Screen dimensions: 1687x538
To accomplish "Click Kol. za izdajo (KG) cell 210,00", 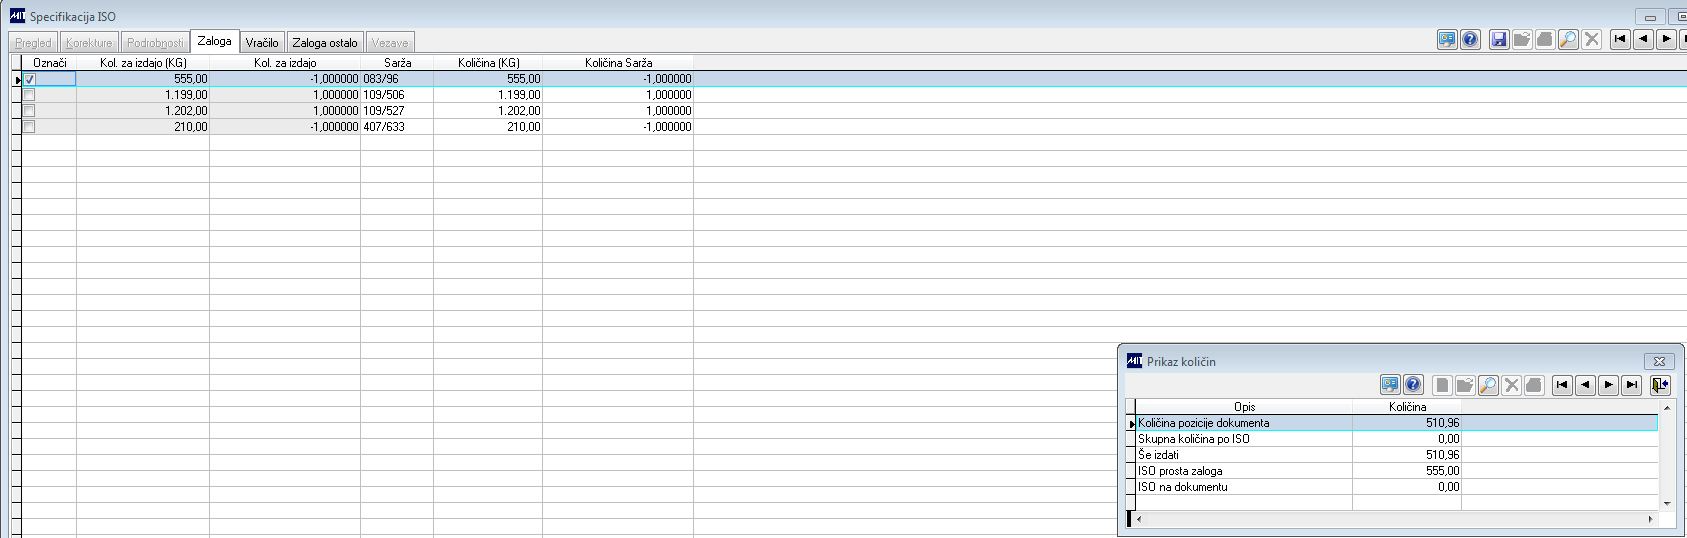I will point(143,127).
